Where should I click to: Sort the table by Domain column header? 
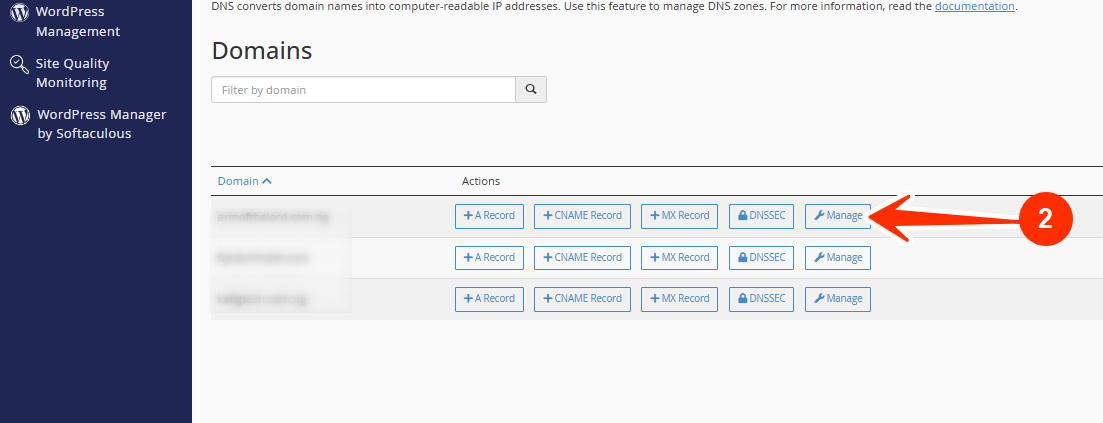pyautogui.click(x=244, y=181)
